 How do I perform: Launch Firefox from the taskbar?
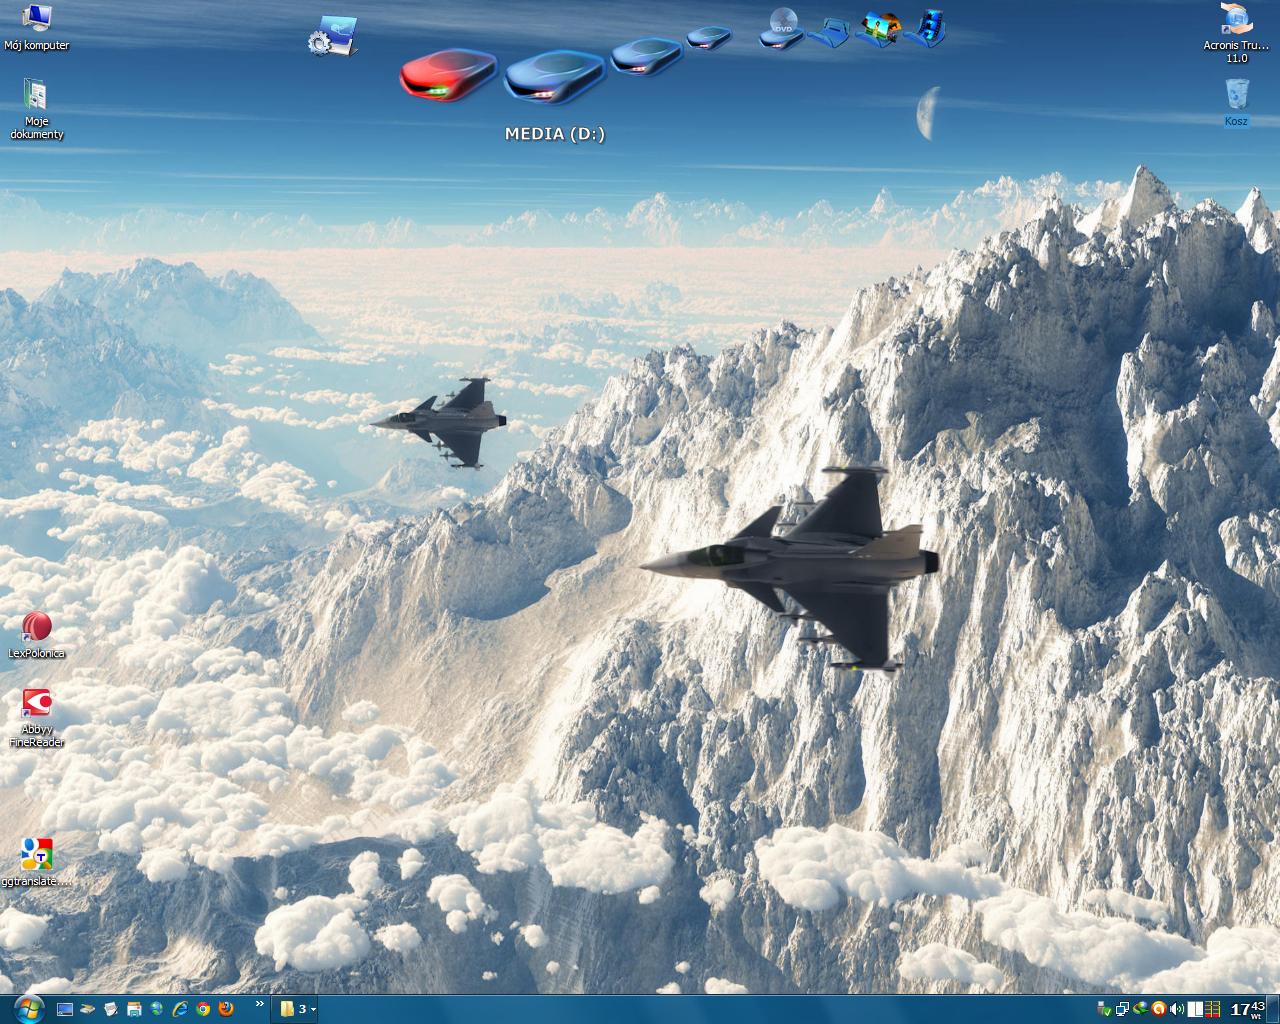point(228,1009)
